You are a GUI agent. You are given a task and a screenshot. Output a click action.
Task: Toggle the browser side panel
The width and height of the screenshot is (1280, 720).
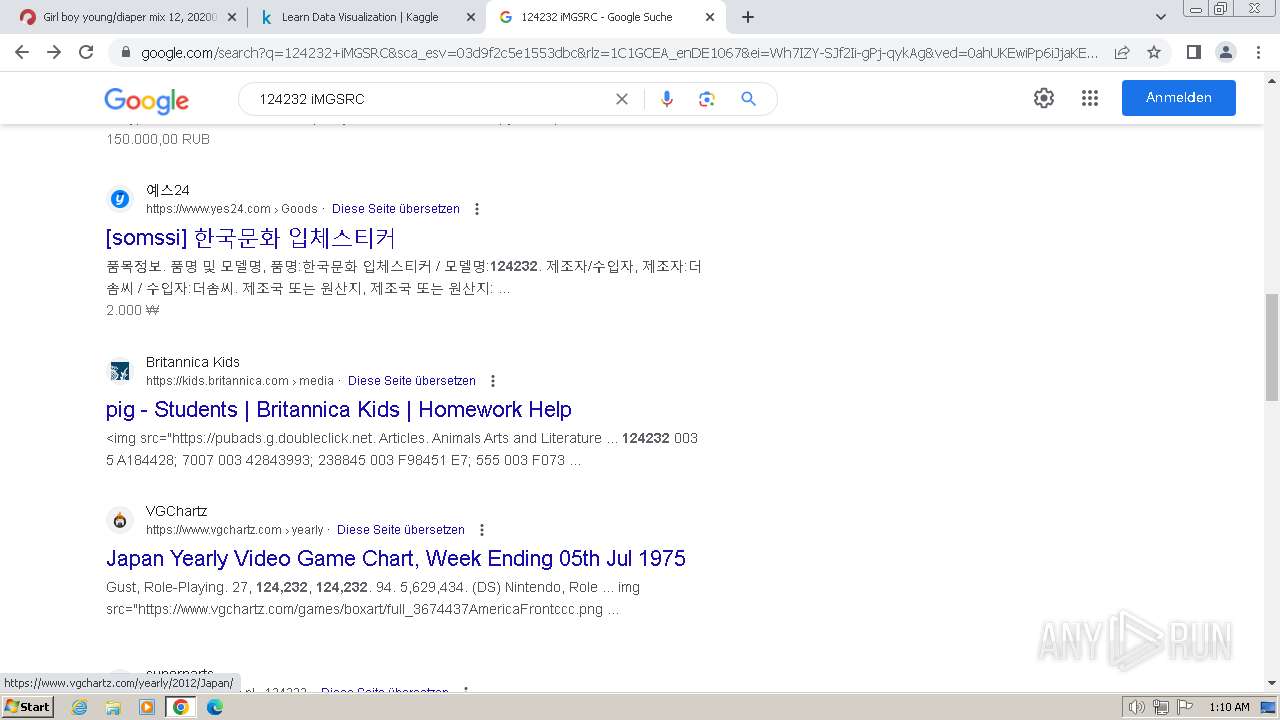pyautogui.click(x=1193, y=52)
